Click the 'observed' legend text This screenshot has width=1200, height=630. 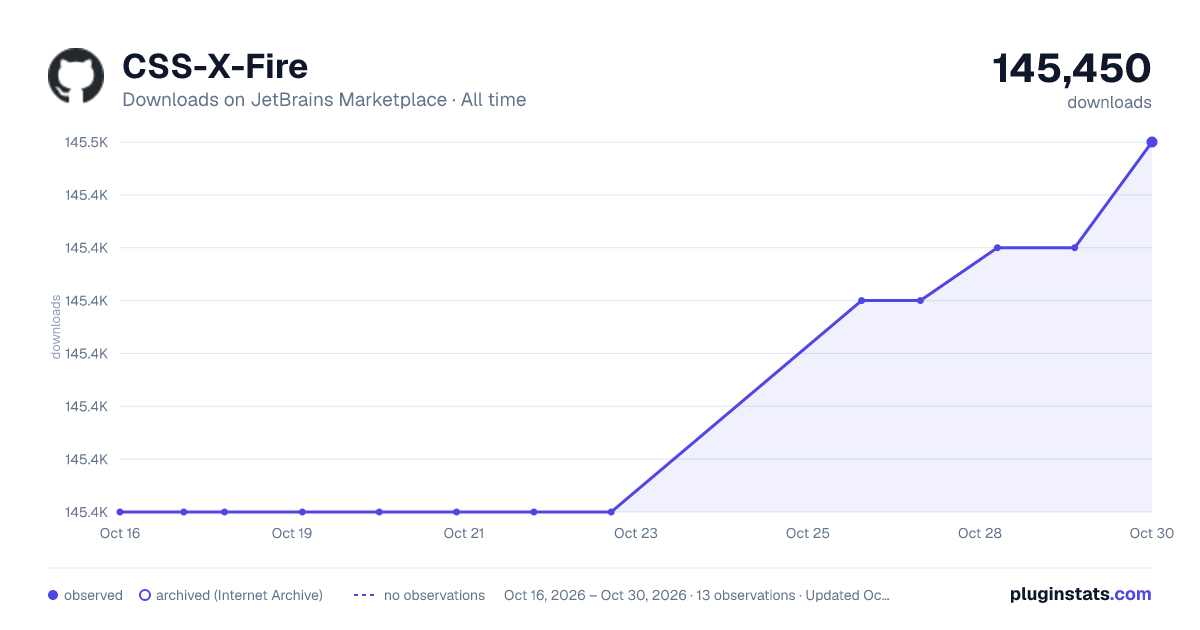[93, 595]
